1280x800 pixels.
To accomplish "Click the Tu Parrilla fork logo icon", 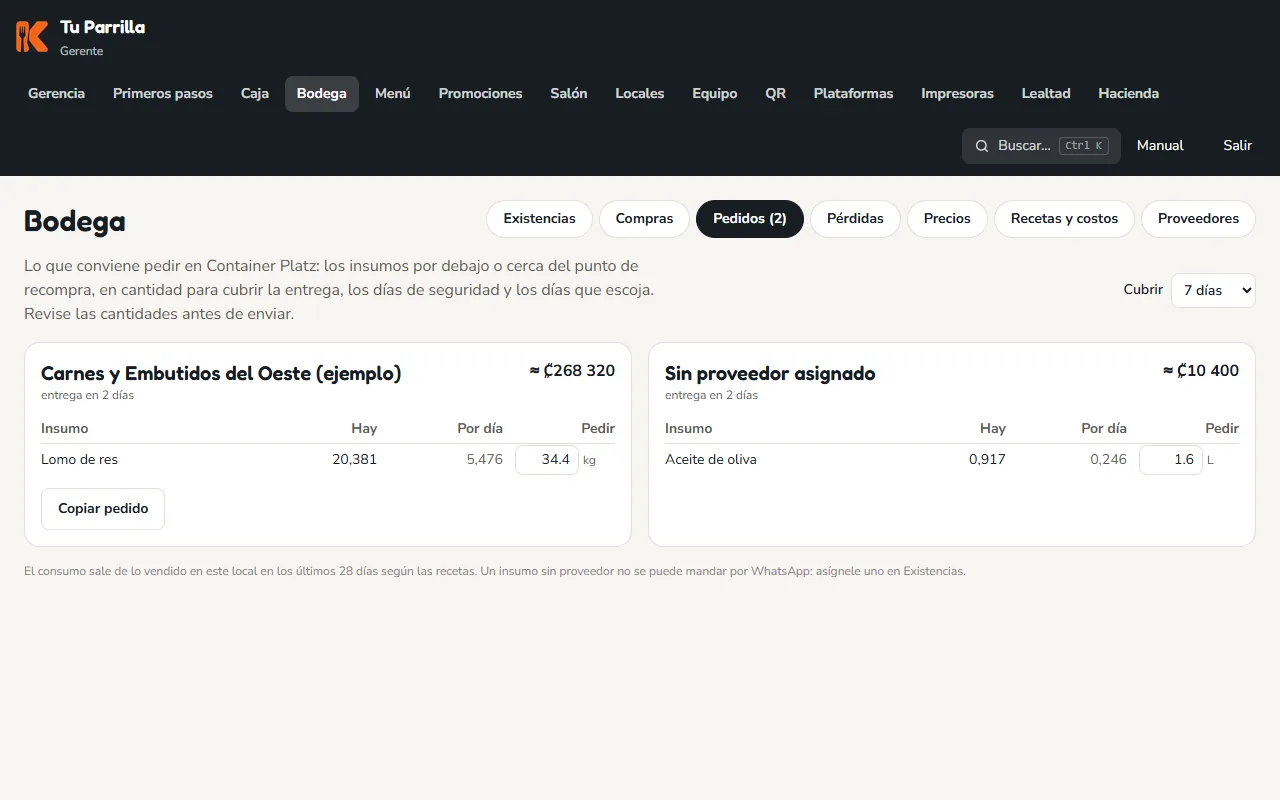I will (32, 37).
